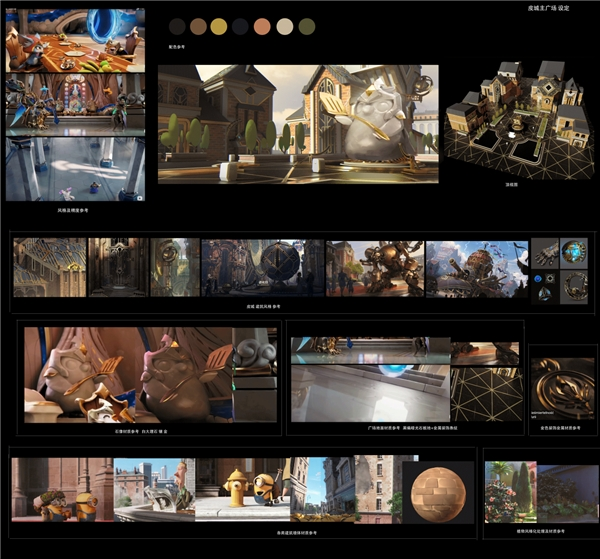Click the small blue gems item thumbnail
Screen dimensions: 600x559
[x=545, y=287]
